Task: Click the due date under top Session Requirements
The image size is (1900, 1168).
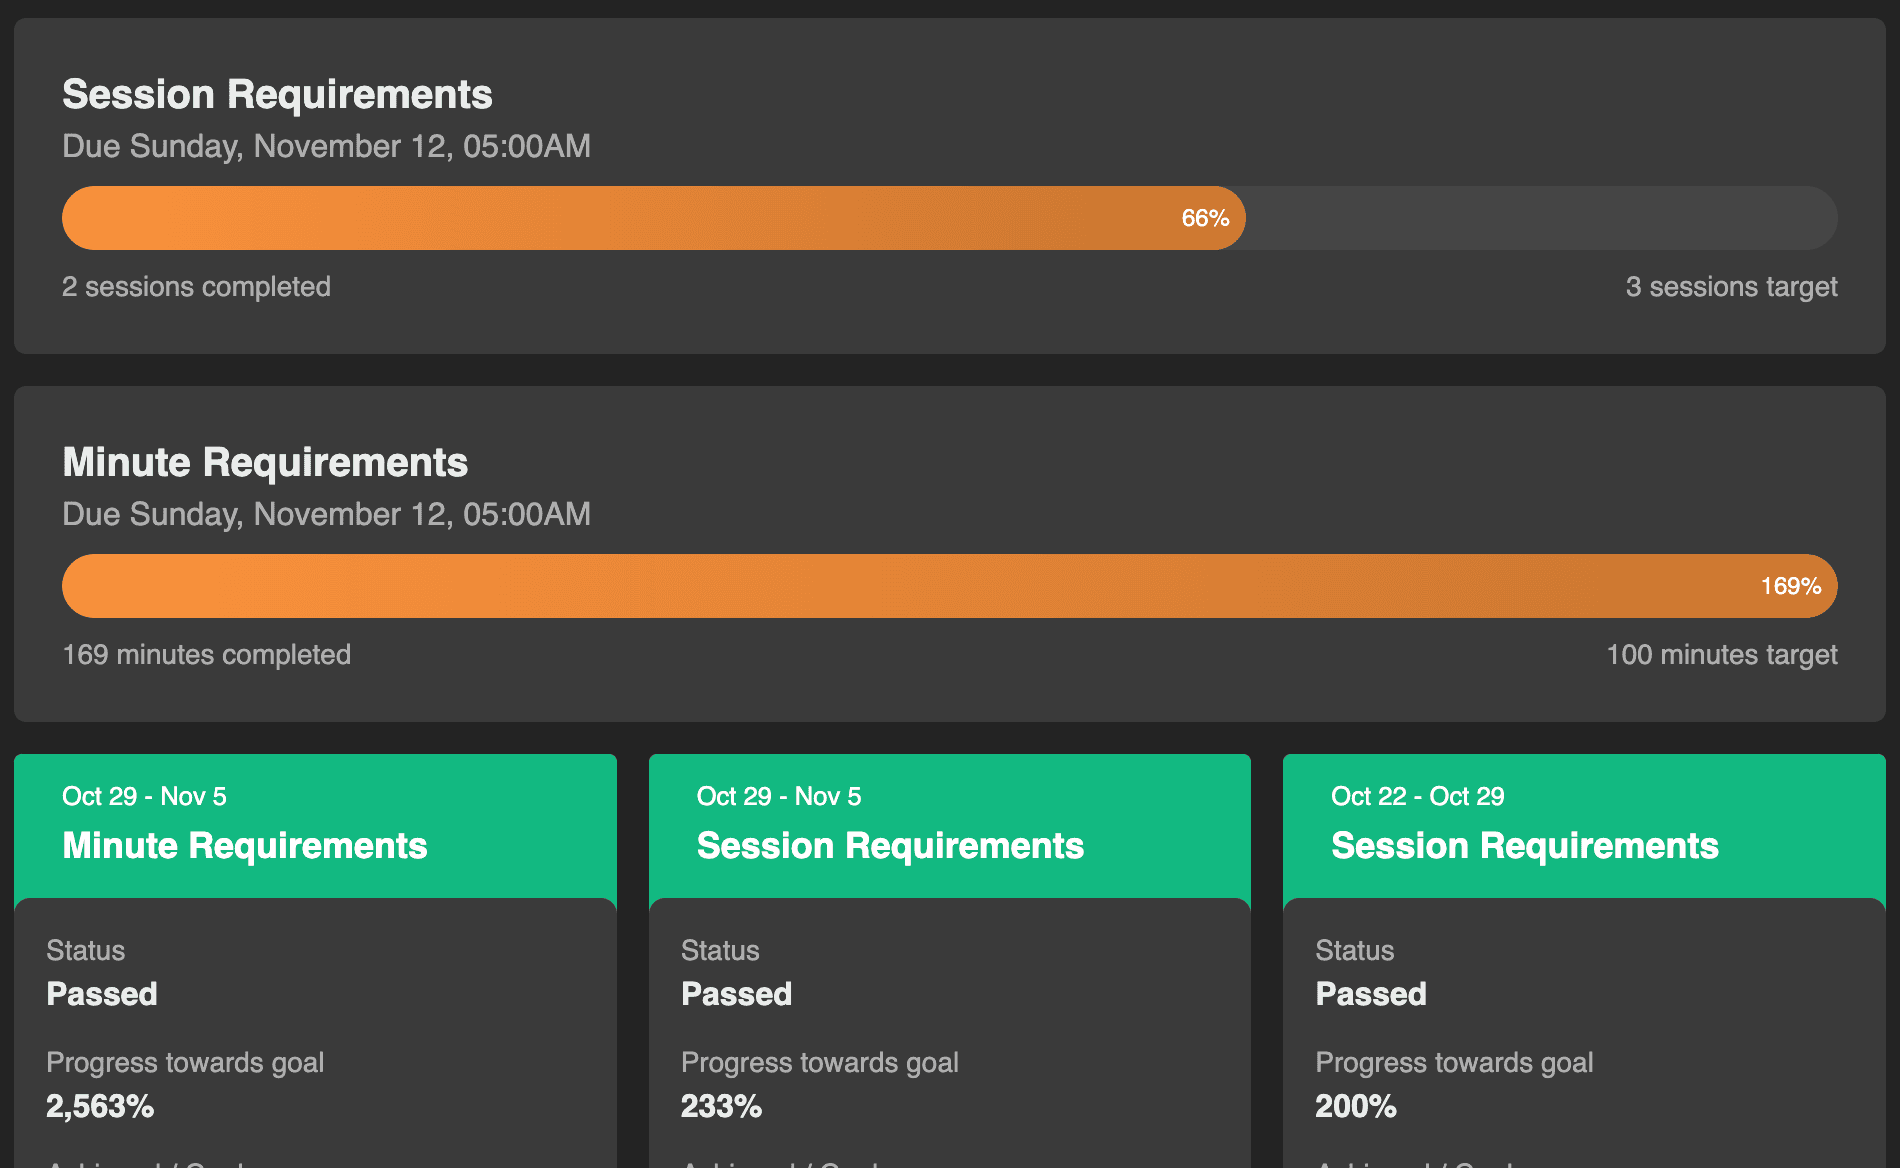Action: pyautogui.click(x=326, y=146)
